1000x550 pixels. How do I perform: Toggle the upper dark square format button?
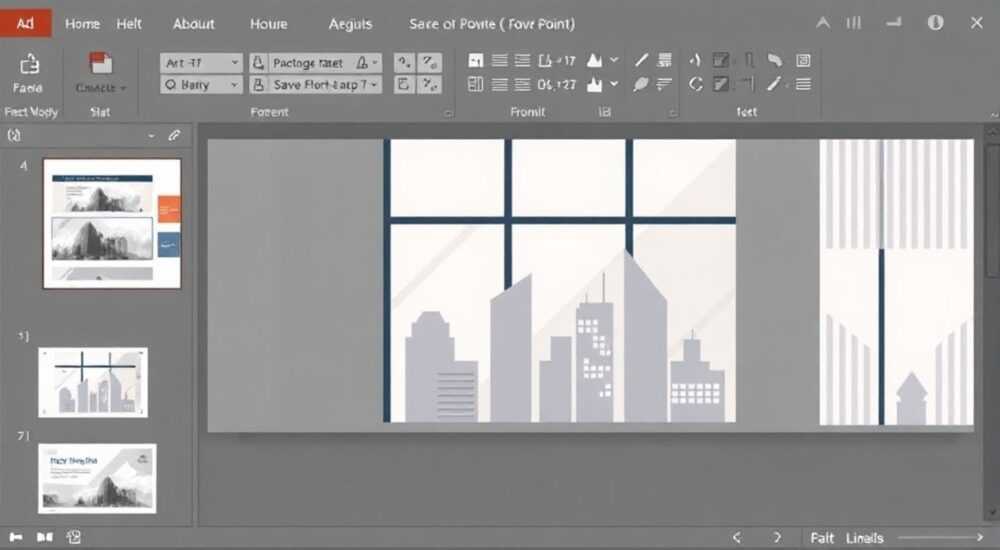pos(721,60)
